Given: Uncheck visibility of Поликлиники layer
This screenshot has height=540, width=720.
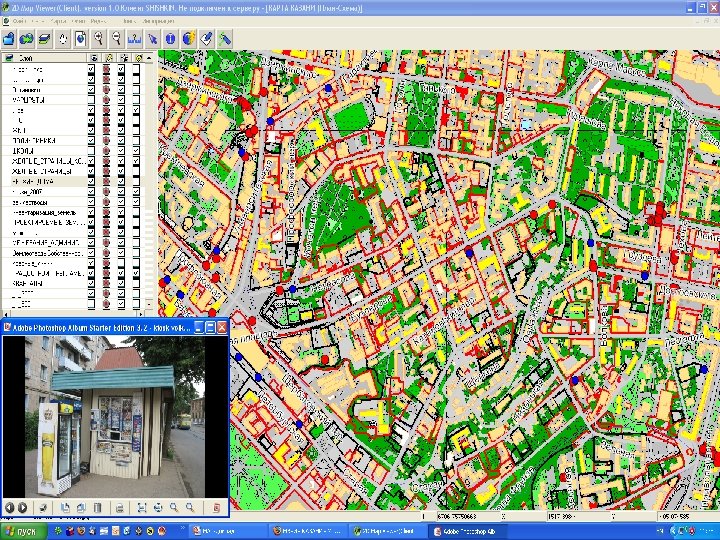Looking at the screenshot, I should (91, 141).
